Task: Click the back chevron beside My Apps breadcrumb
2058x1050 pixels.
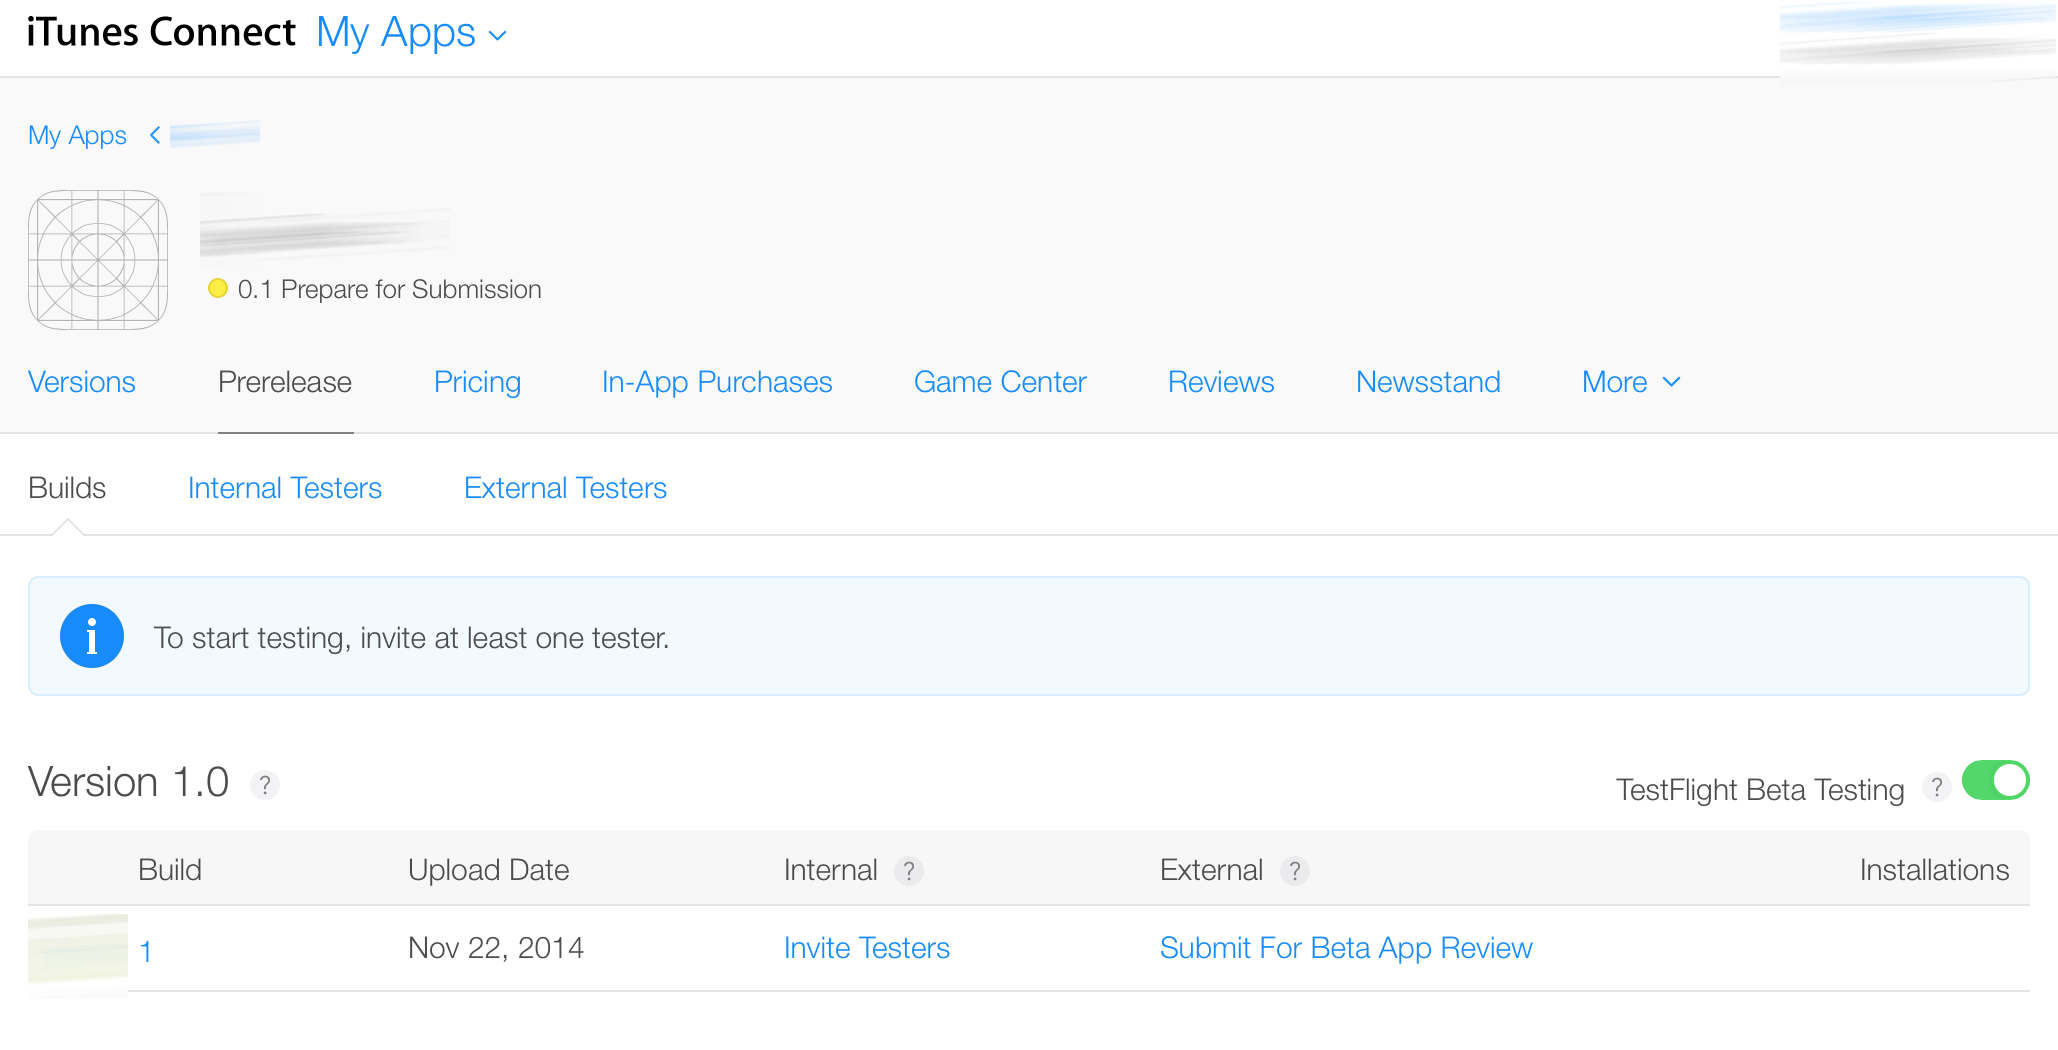Action: (155, 135)
